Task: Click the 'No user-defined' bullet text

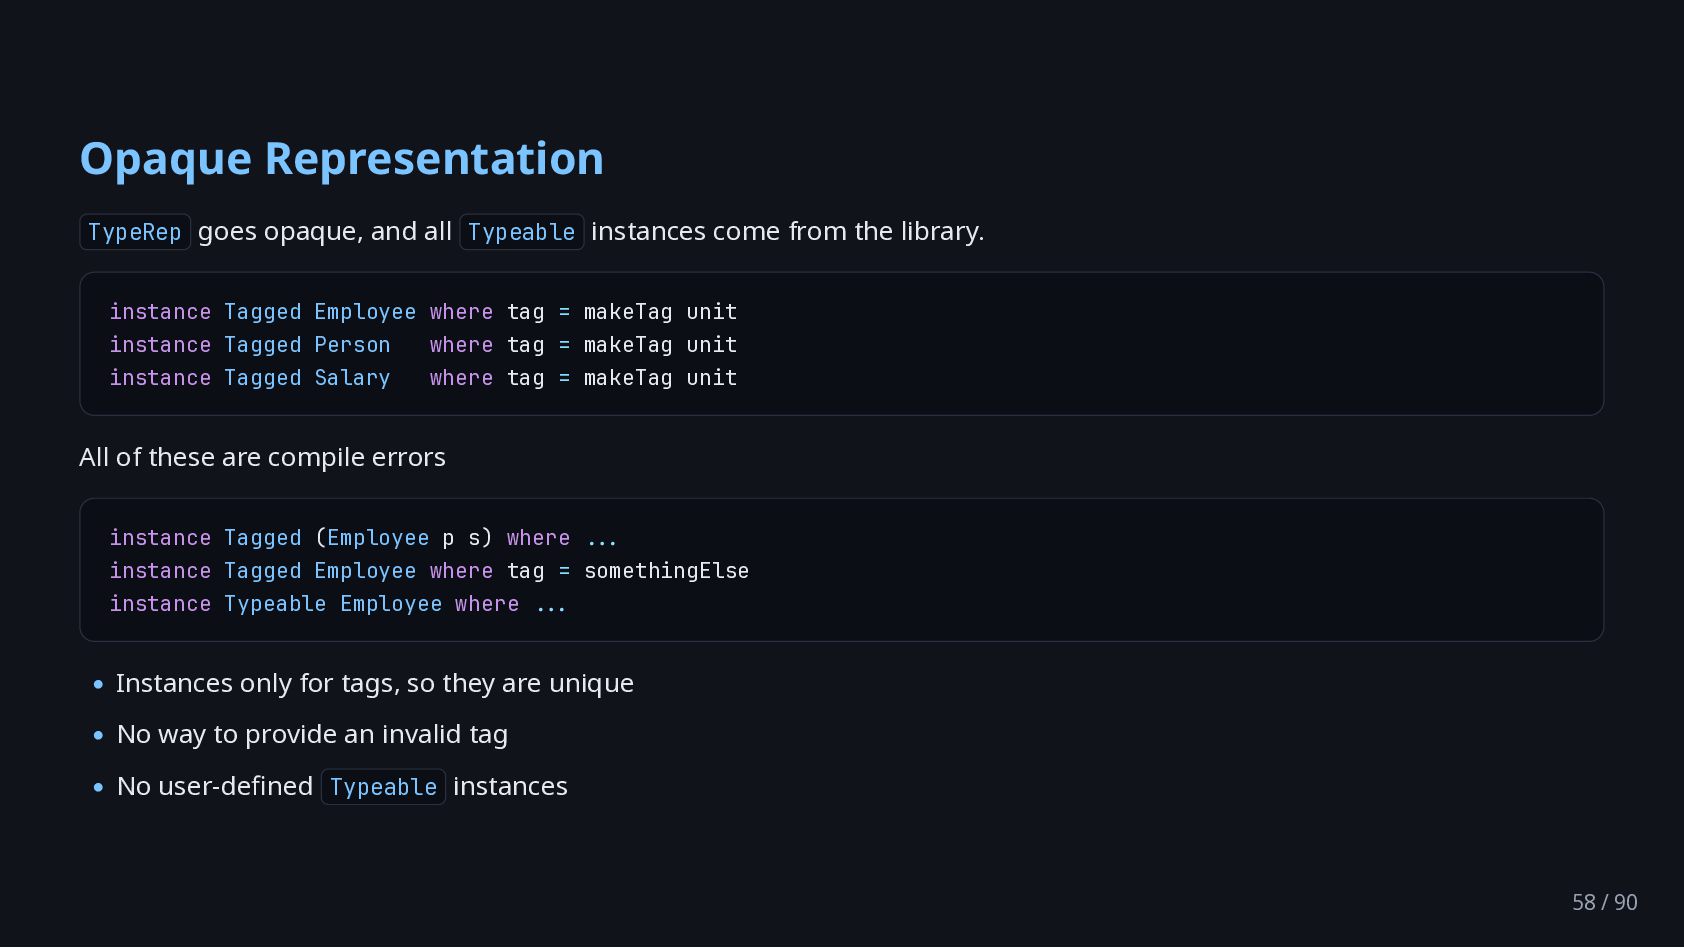Action: click(x=214, y=786)
